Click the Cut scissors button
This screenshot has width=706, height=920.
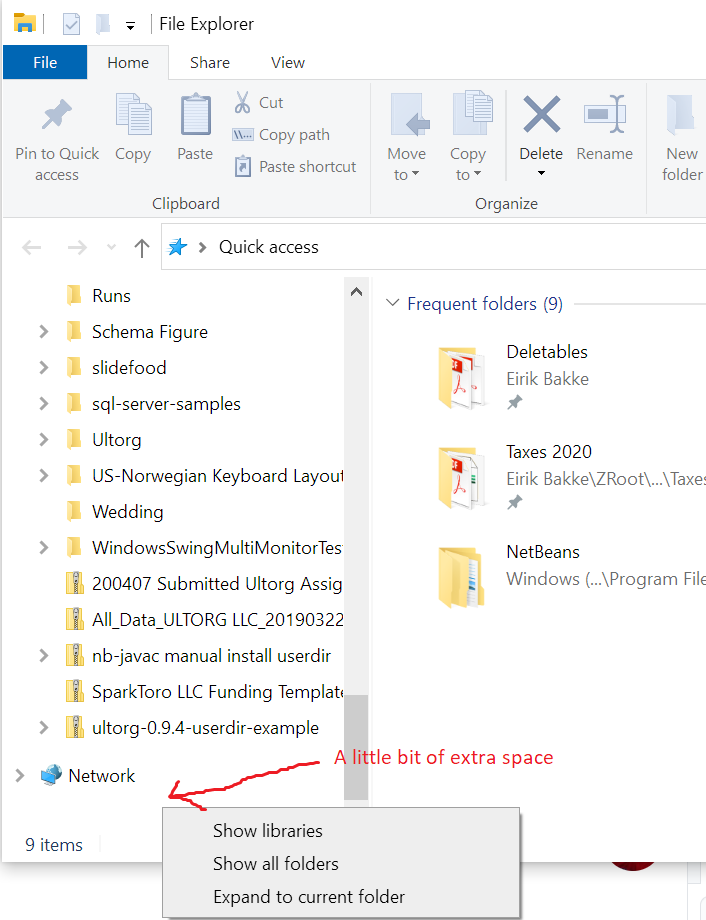point(258,103)
